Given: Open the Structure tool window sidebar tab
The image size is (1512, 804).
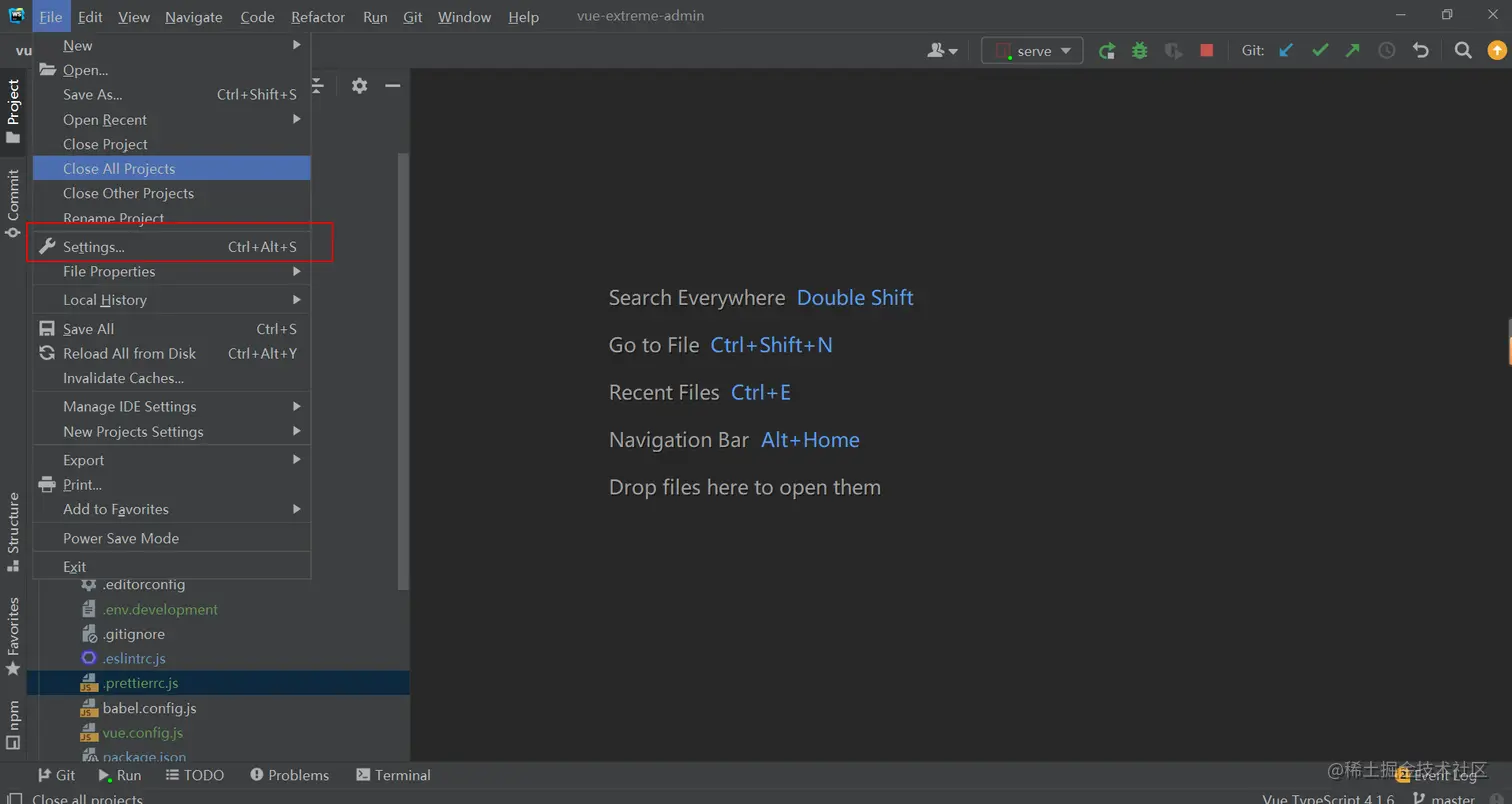Looking at the screenshot, I should pyautogui.click(x=13, y=532).
